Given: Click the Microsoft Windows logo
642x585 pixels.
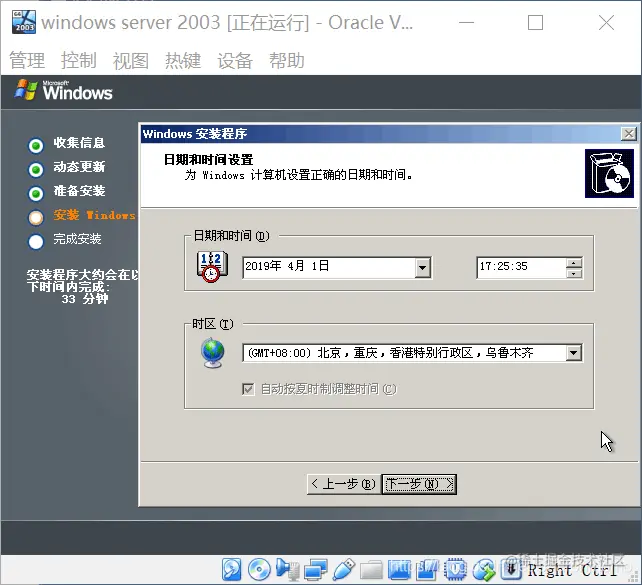Looking at the screenshot, I should click(x=64, y=90).
